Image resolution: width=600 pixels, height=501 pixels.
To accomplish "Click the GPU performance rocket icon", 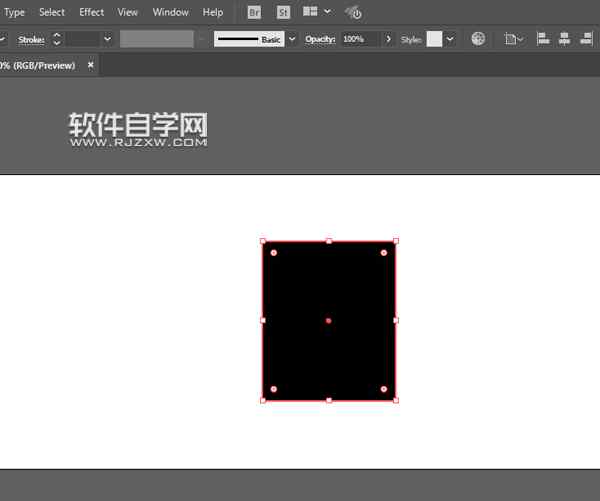I will point(353,13).
